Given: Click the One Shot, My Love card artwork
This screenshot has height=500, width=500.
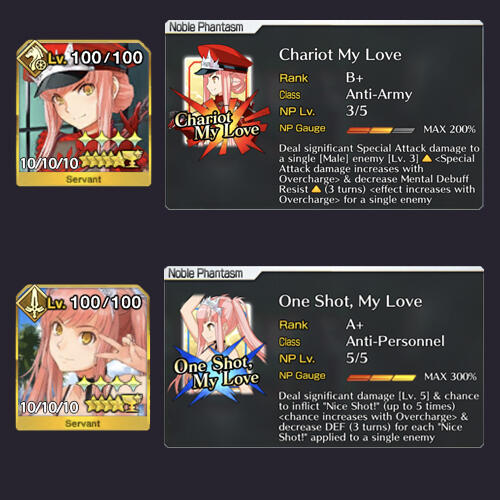Looking at the screenshot, I should coord(219,348).
